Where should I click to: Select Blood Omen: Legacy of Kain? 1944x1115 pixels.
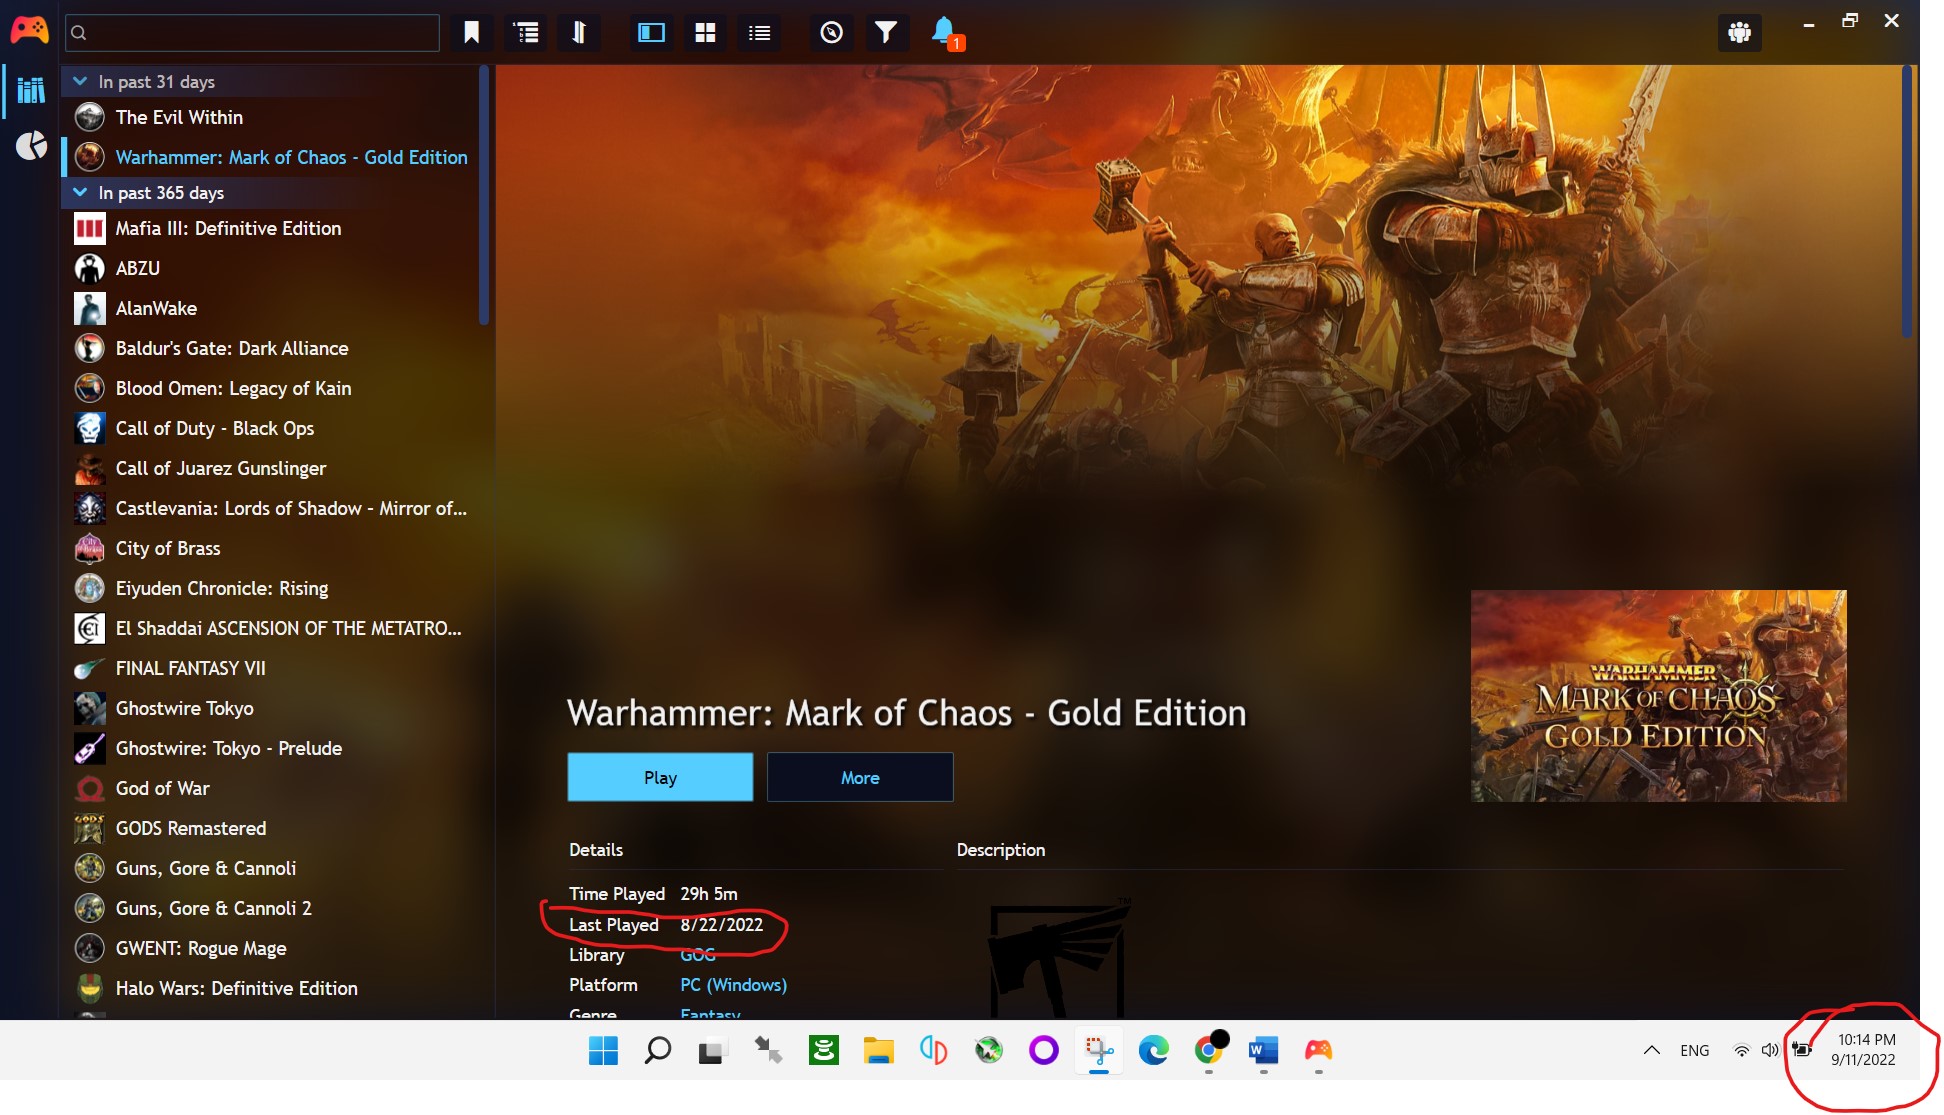(x=270, y=388)
